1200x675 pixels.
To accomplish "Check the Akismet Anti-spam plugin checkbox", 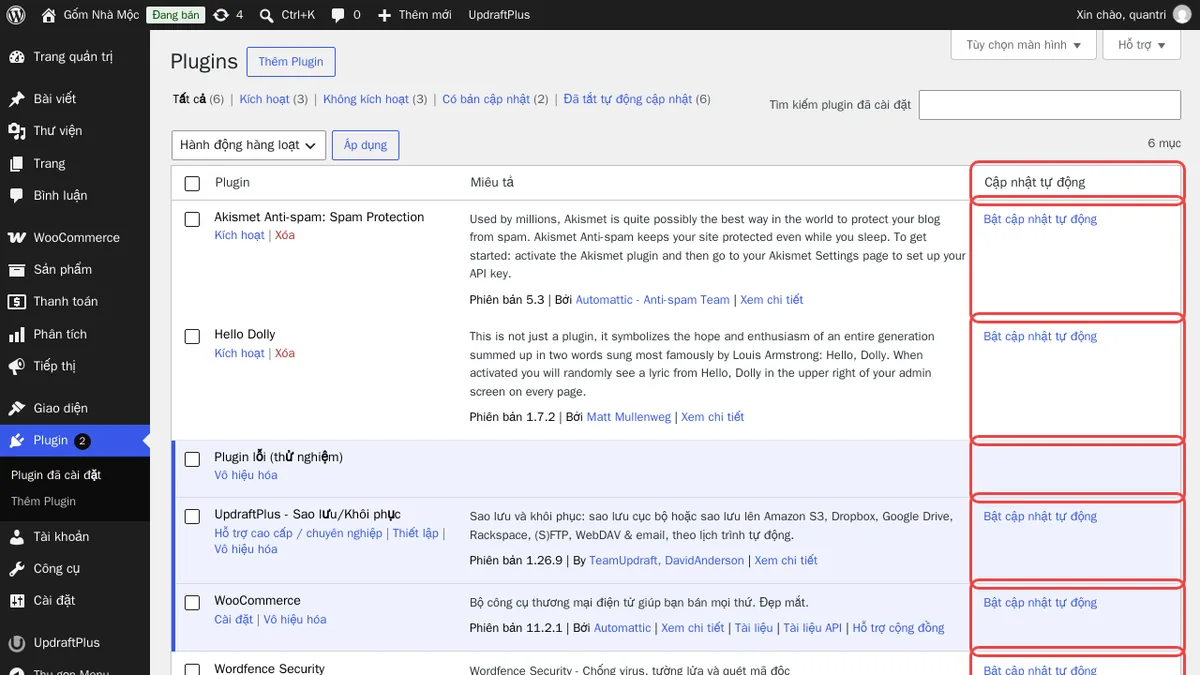I will coord(192,219).
